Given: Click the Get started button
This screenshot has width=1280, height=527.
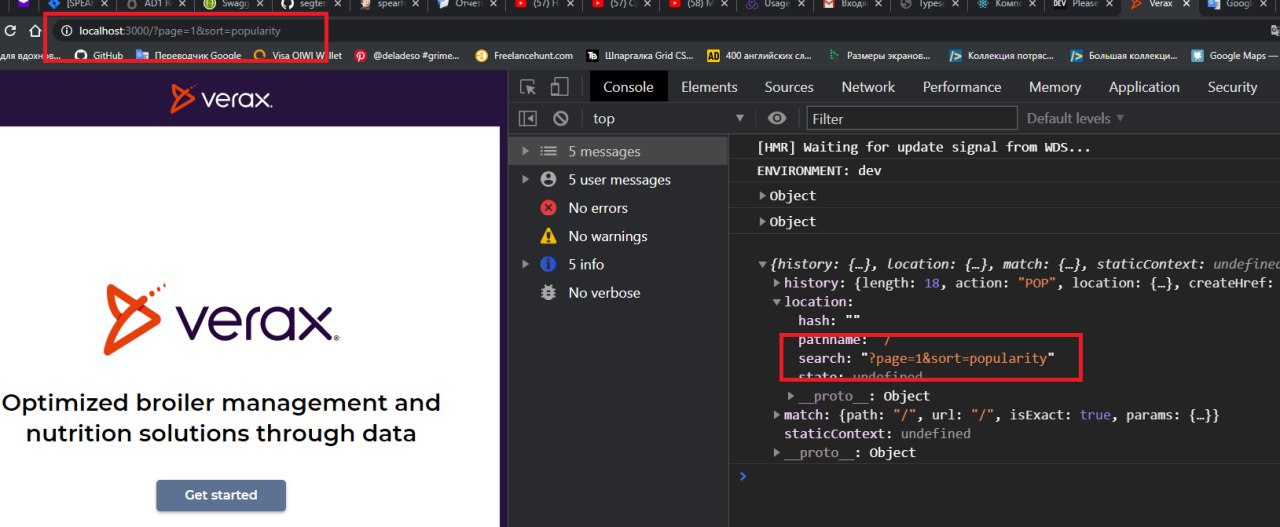Looking at the screenshot, I should 221,495.
